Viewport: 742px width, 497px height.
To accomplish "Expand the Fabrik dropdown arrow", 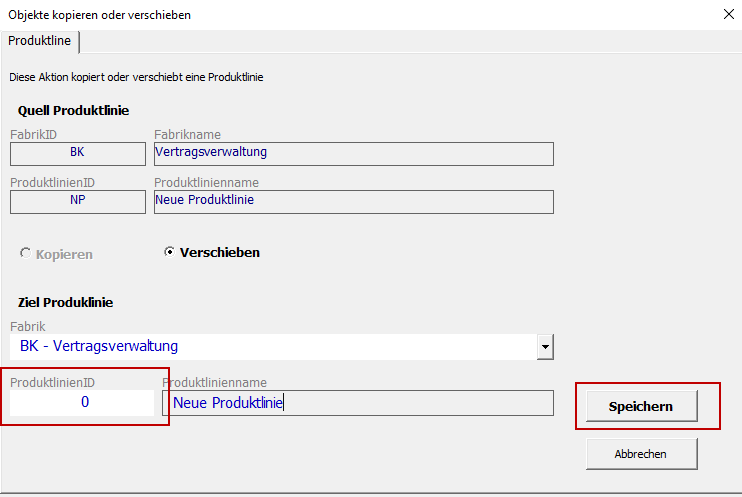I will (x=545, y=347).
